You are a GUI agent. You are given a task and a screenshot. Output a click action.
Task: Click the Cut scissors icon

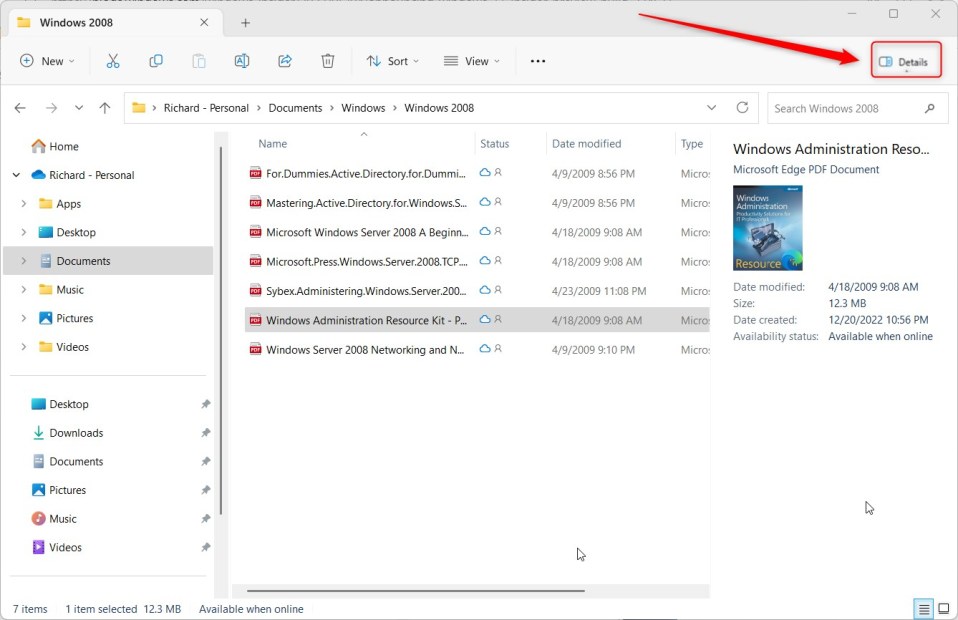(113, 61)
